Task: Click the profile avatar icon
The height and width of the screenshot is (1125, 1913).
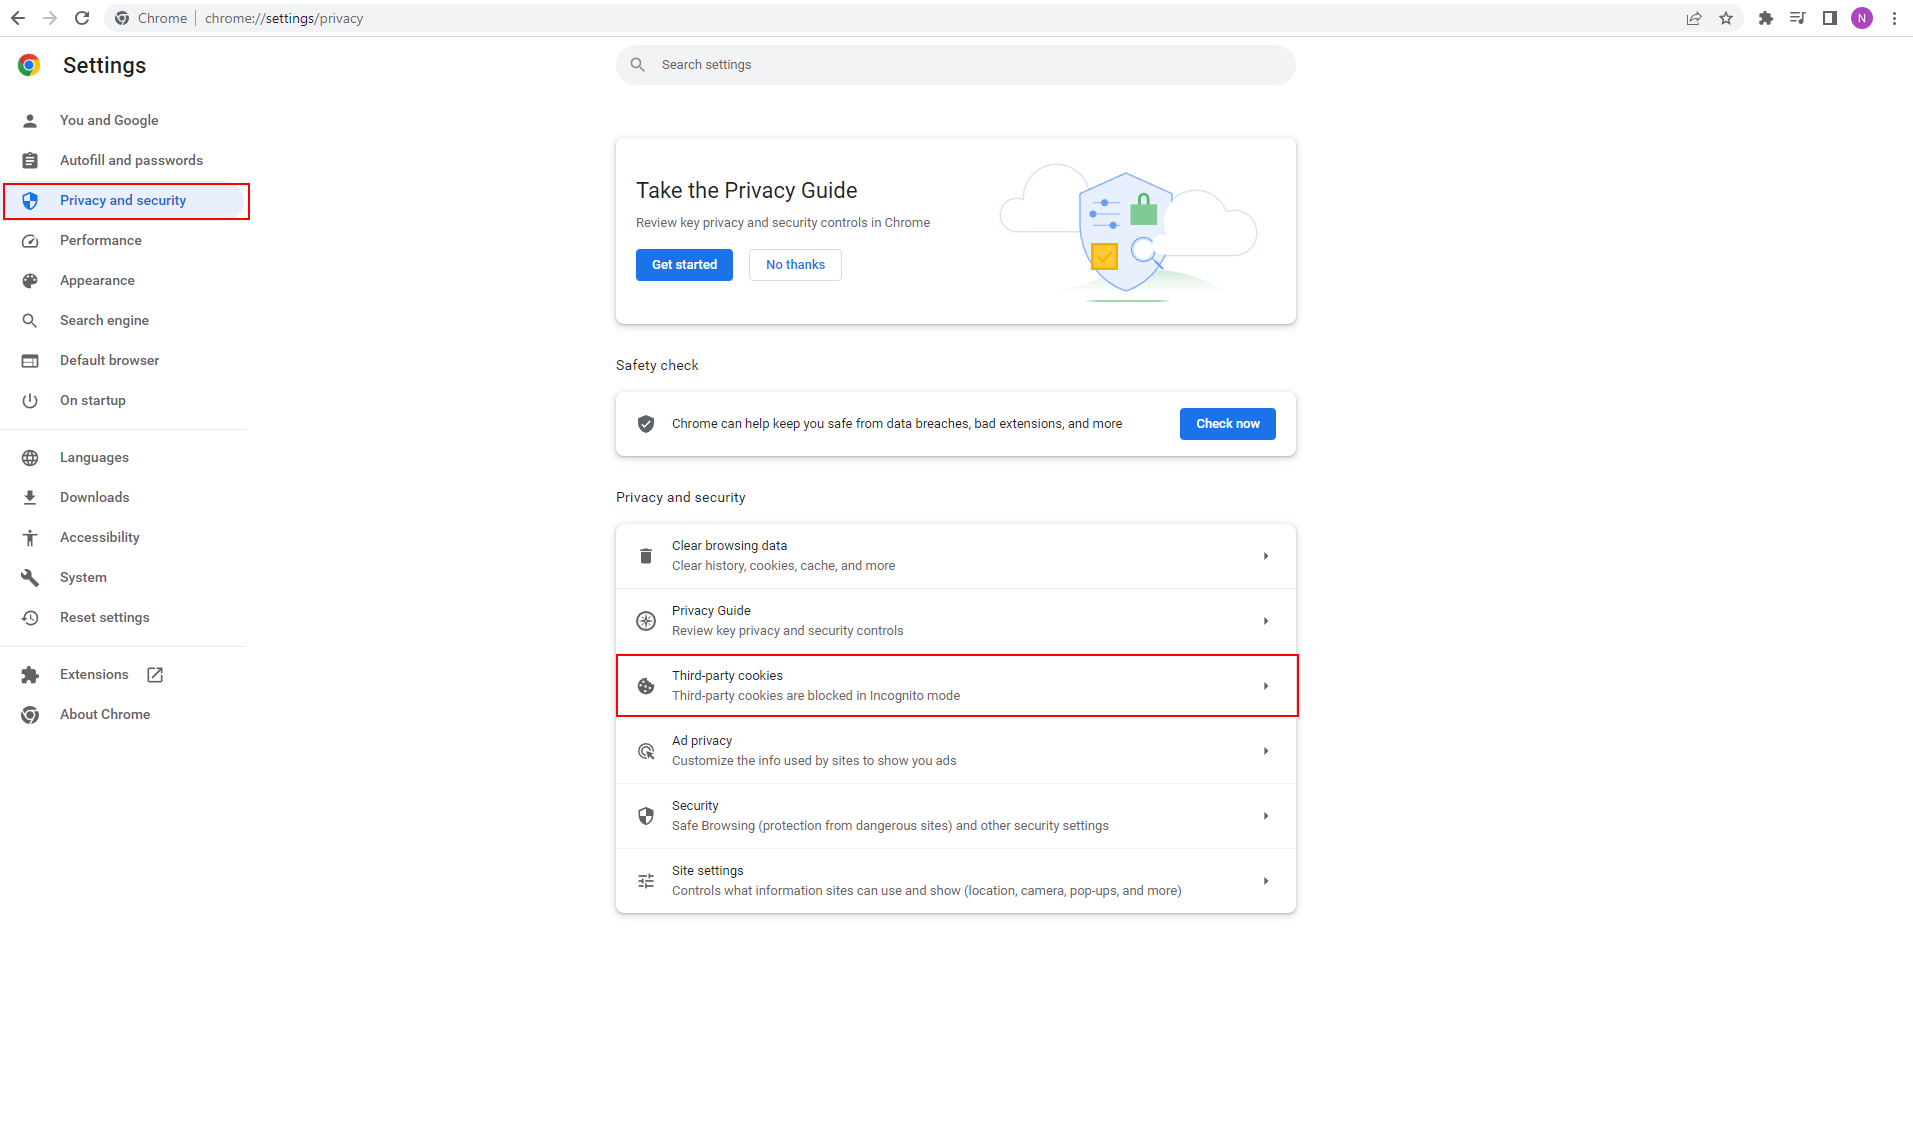Action: click(x=1862, y=18)
